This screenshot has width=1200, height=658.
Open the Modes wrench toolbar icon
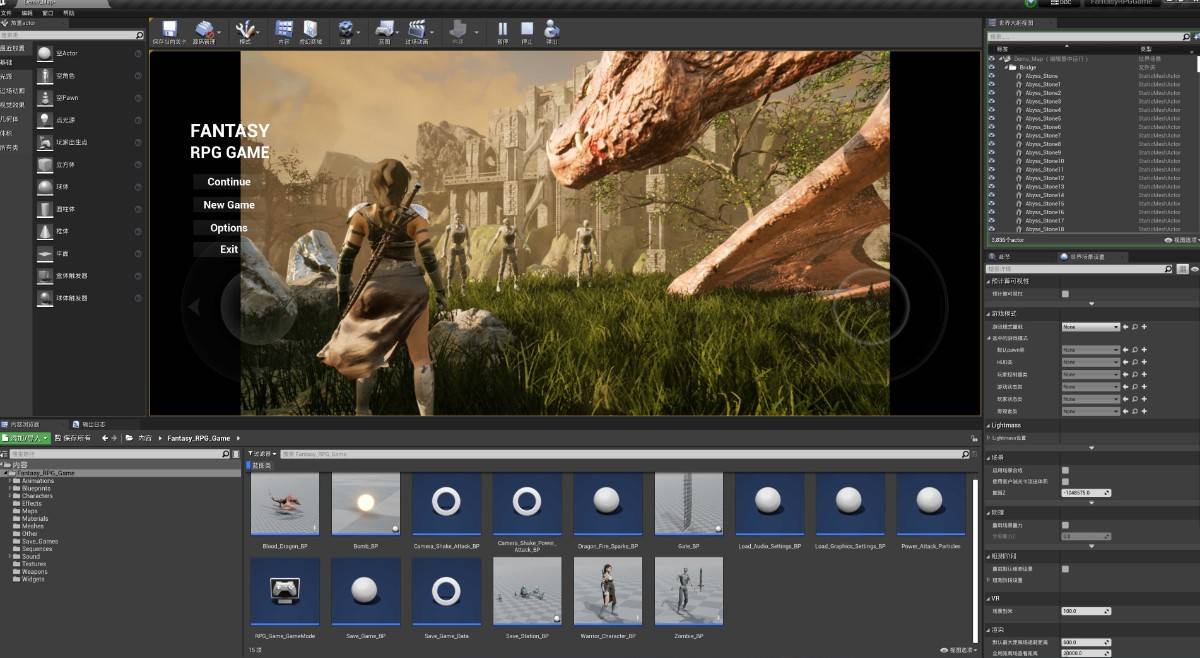pyautogui.click(x=246, y=30)
